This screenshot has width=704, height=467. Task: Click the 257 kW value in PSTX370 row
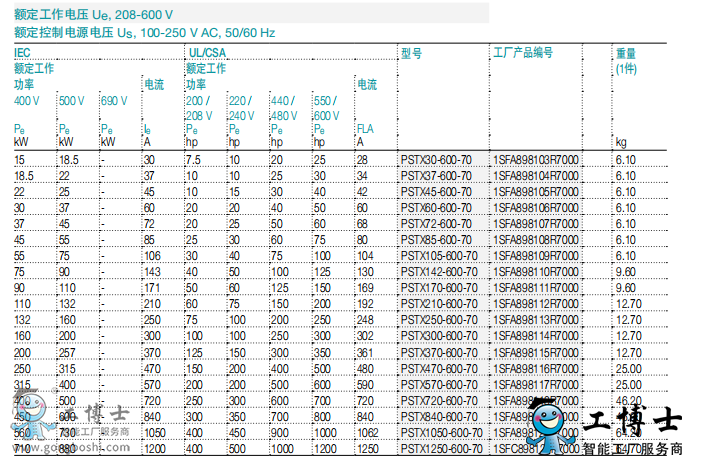67,353
